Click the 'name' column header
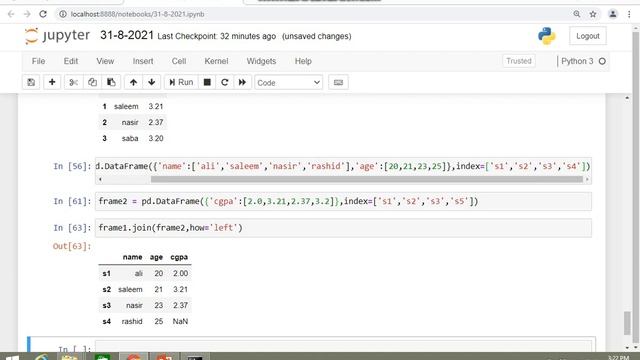Image resolution: width=640 pixels, height=360 pixels. coord(132,257)
